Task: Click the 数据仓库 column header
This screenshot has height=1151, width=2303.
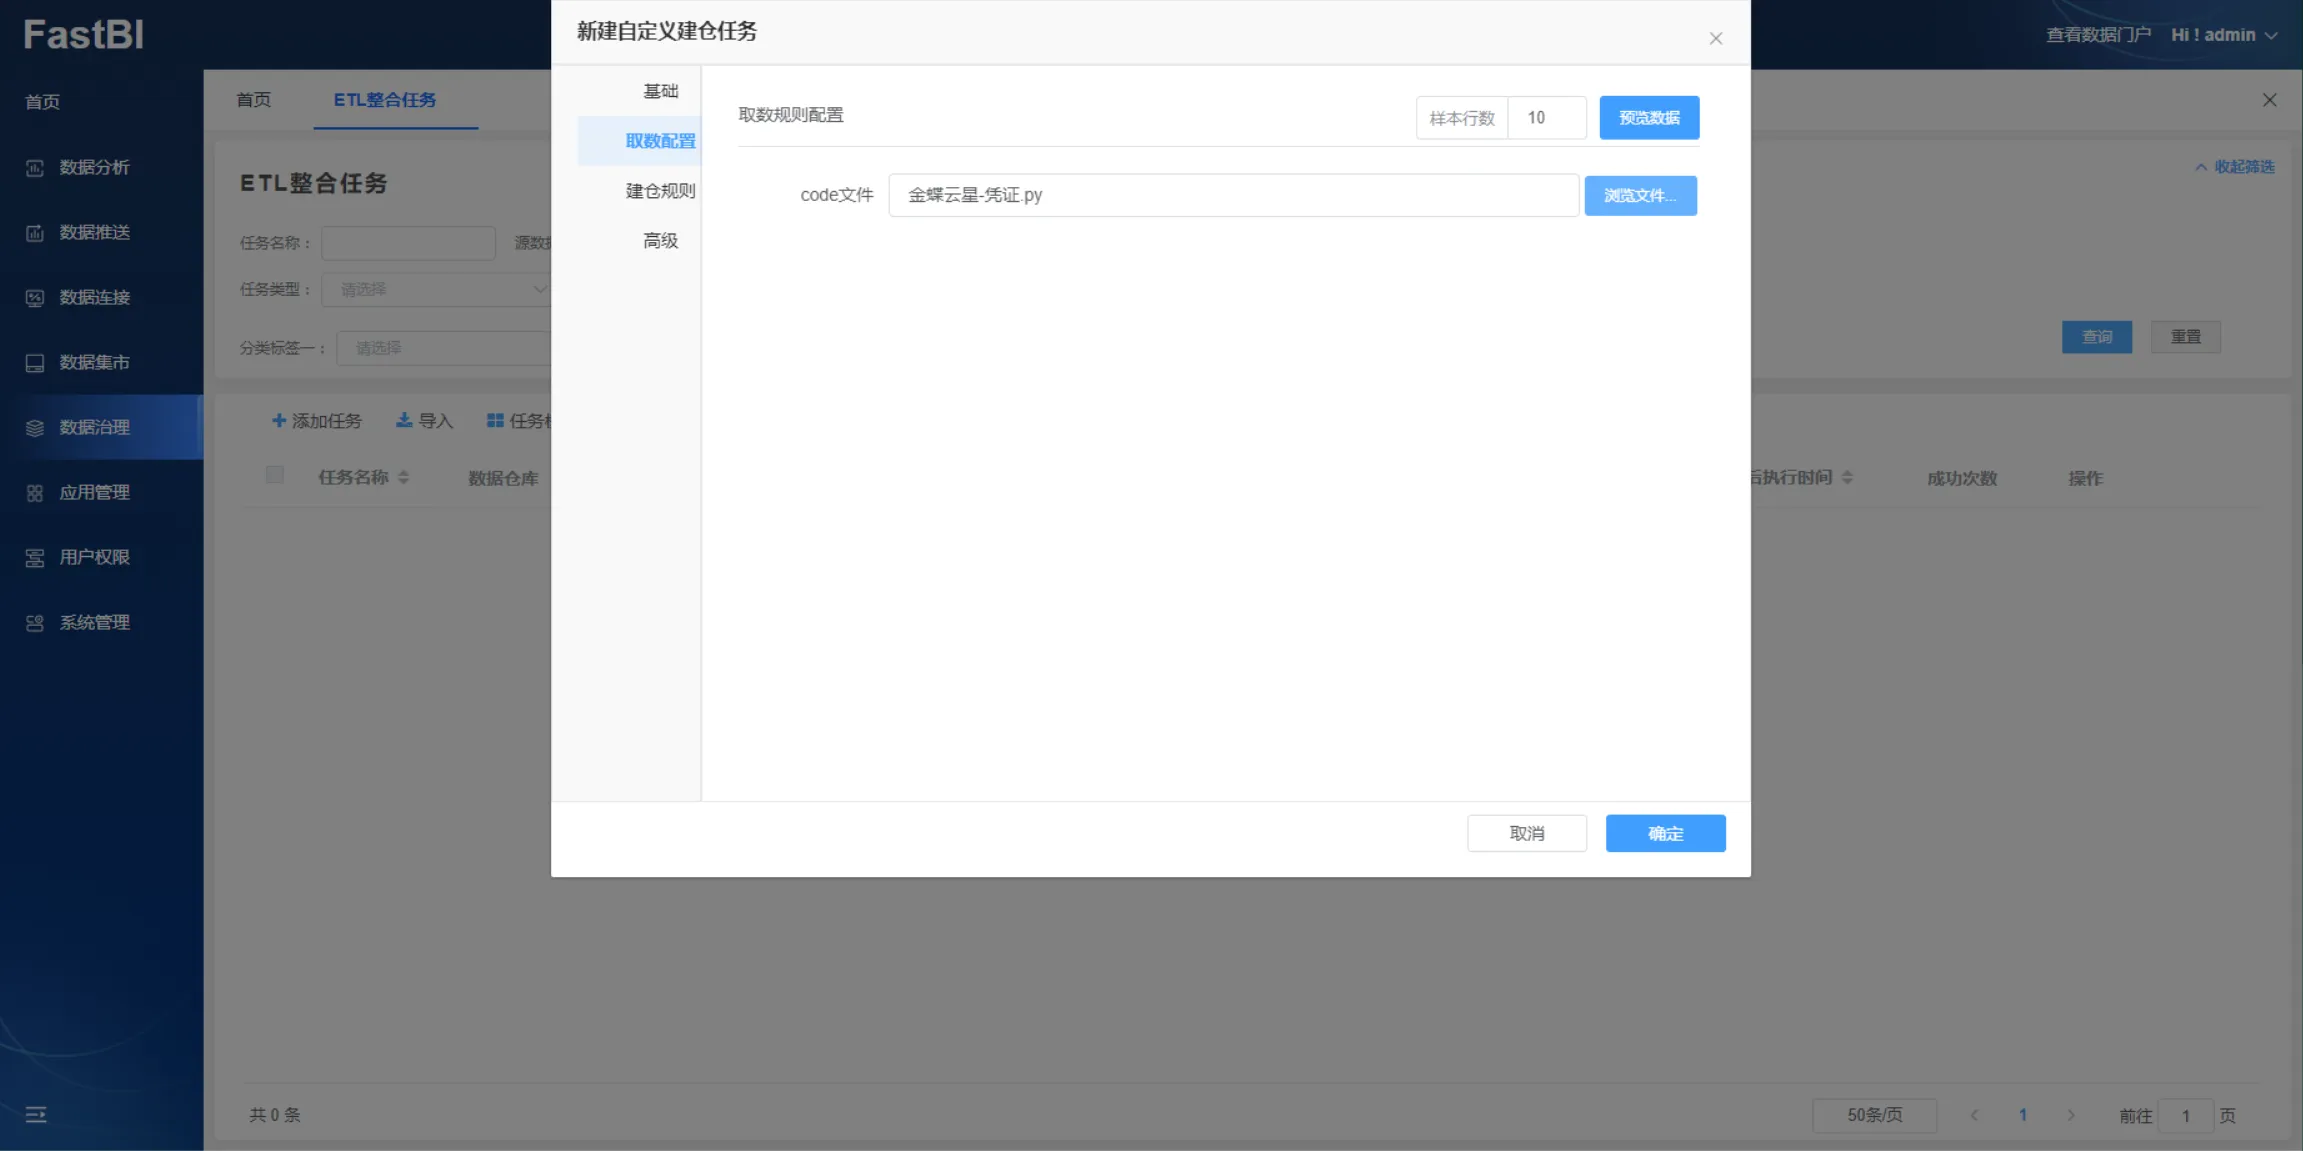Action: pyautogui.click(x=503, y=478)
